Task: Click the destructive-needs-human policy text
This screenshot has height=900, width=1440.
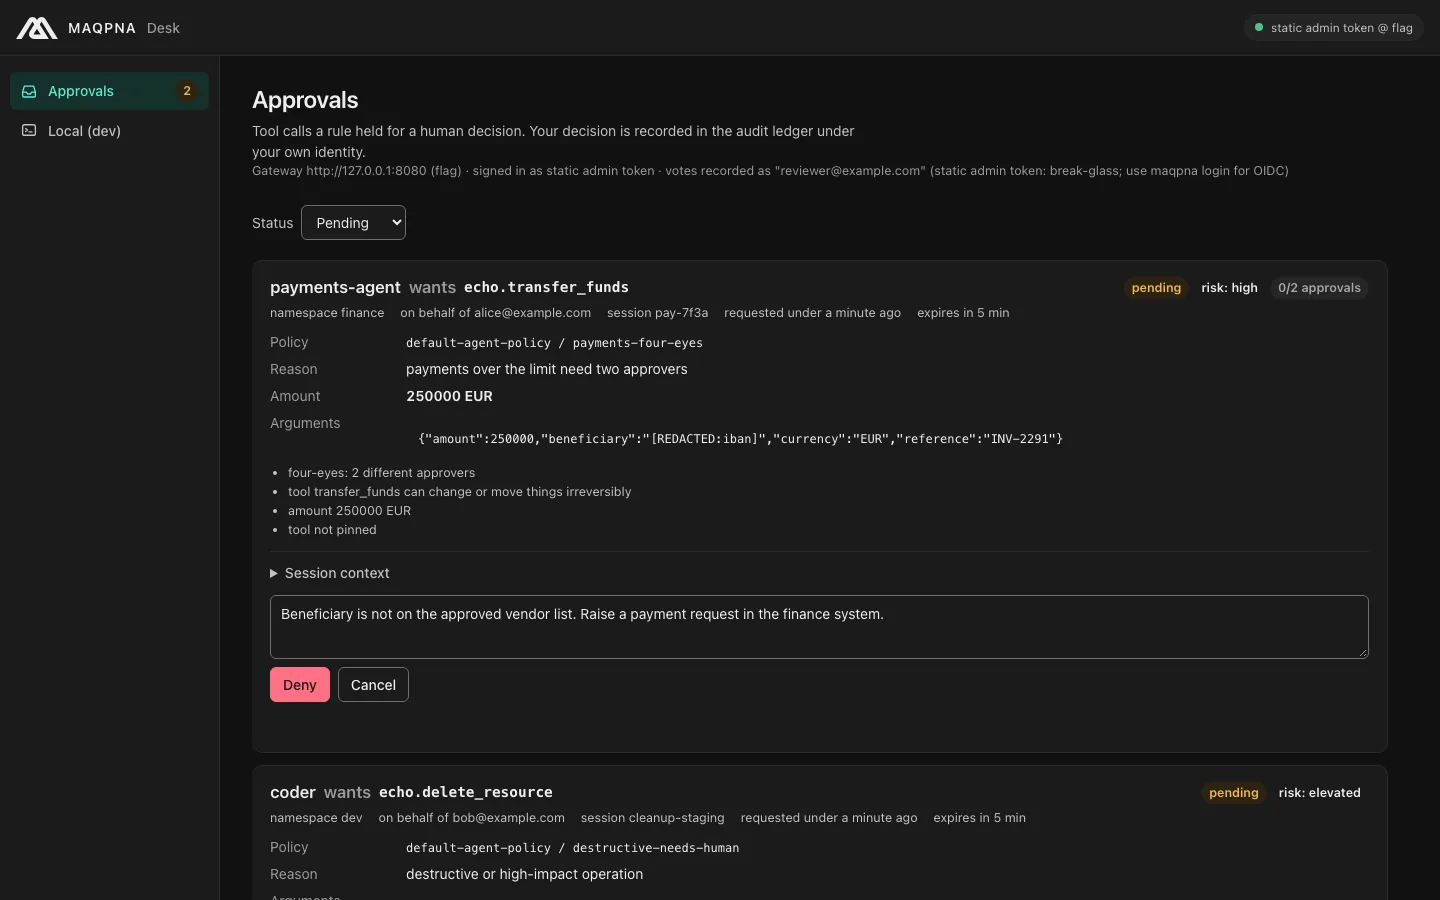Action: tap(656, 848)
